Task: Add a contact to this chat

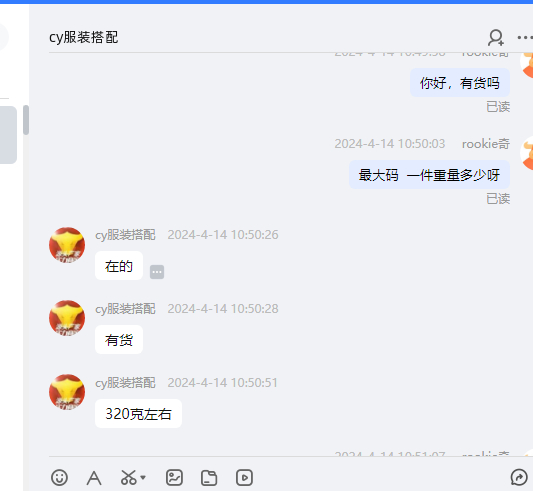Action: pos(496,37)
